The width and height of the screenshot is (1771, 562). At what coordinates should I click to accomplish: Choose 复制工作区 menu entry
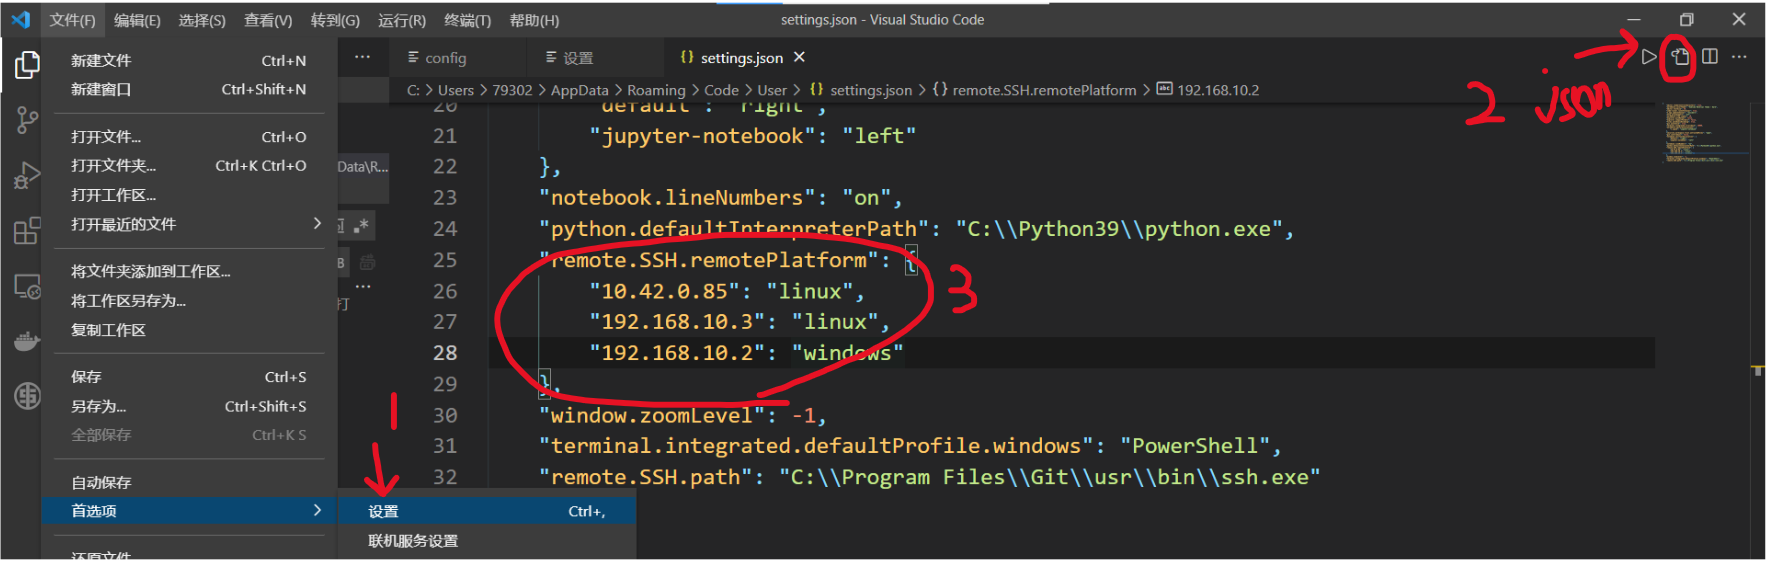188,330
